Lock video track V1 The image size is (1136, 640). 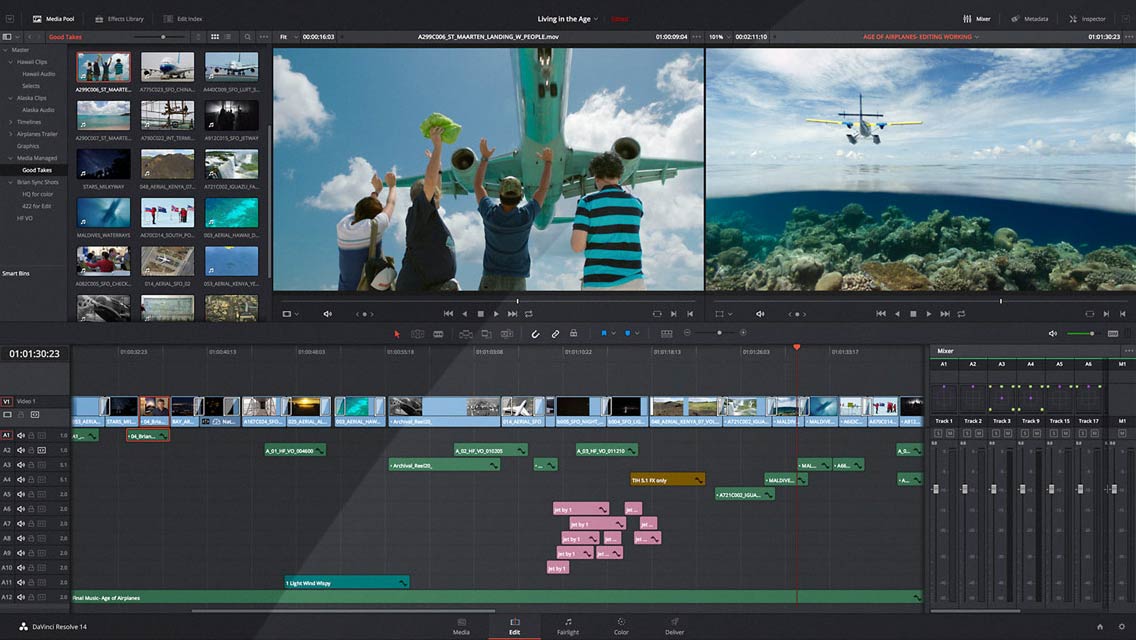click(20, 414)
